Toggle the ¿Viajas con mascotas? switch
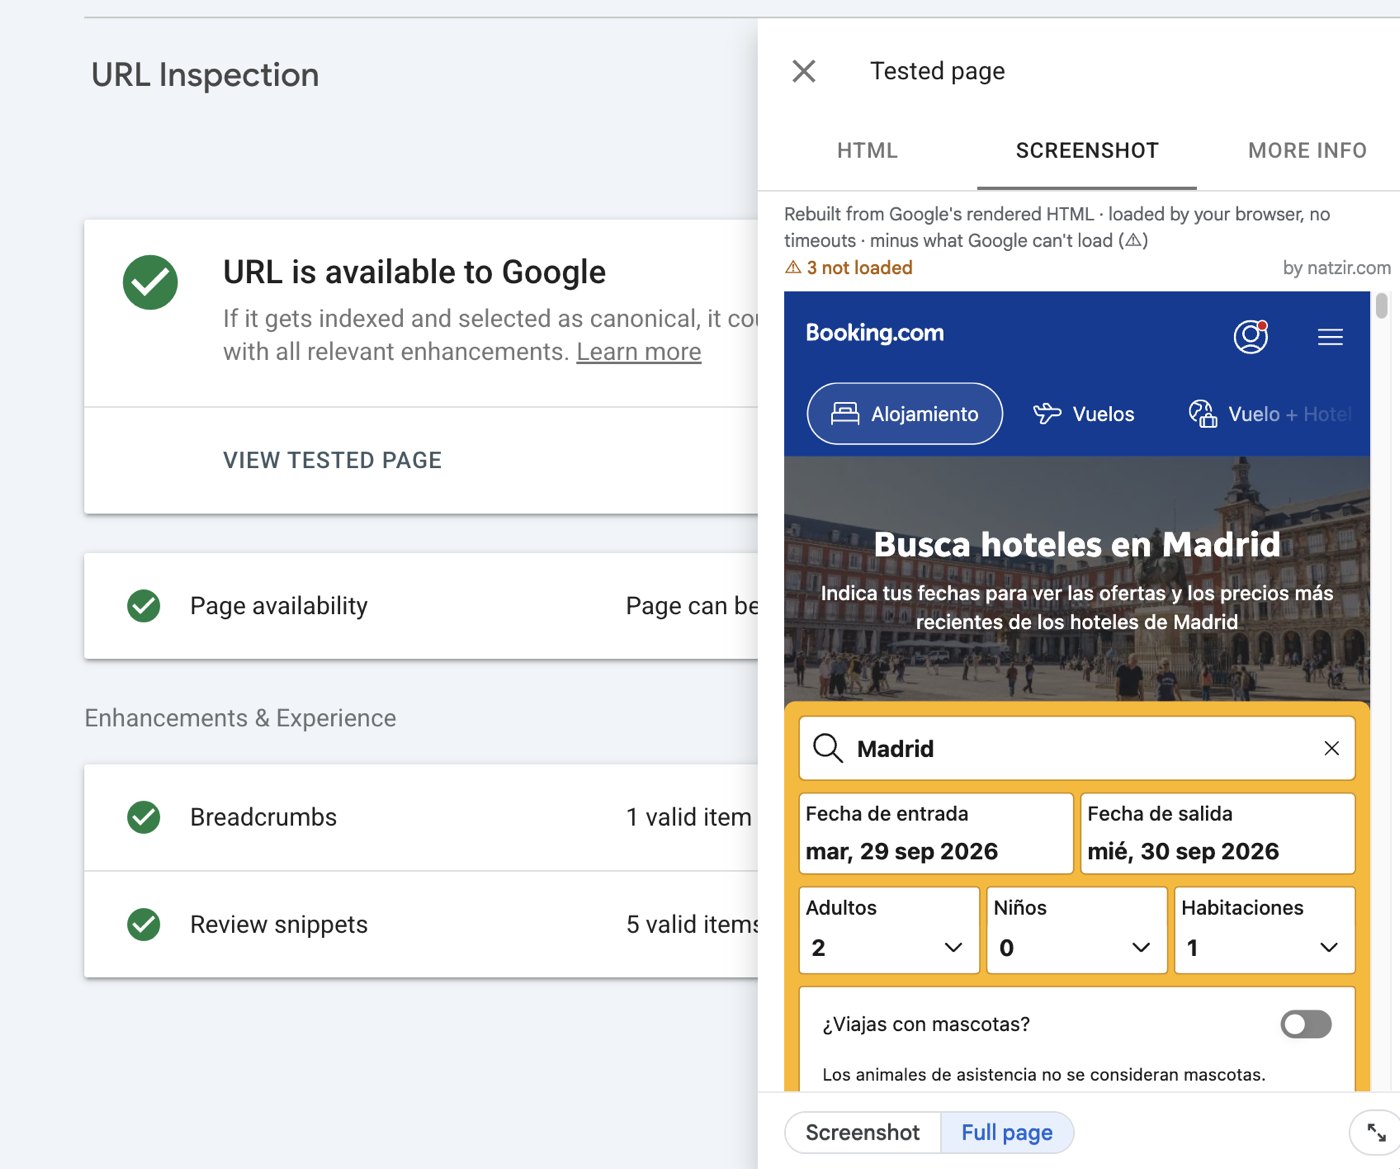This screenshot has width=1400, height=1169. 1306,1024
